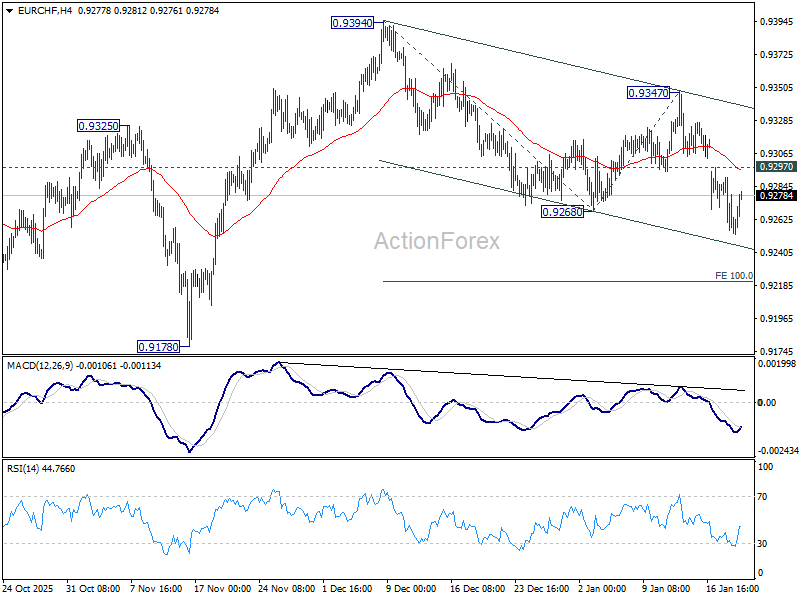
Task: Click the 0.92680 low price label
Action: coord(562,212)
